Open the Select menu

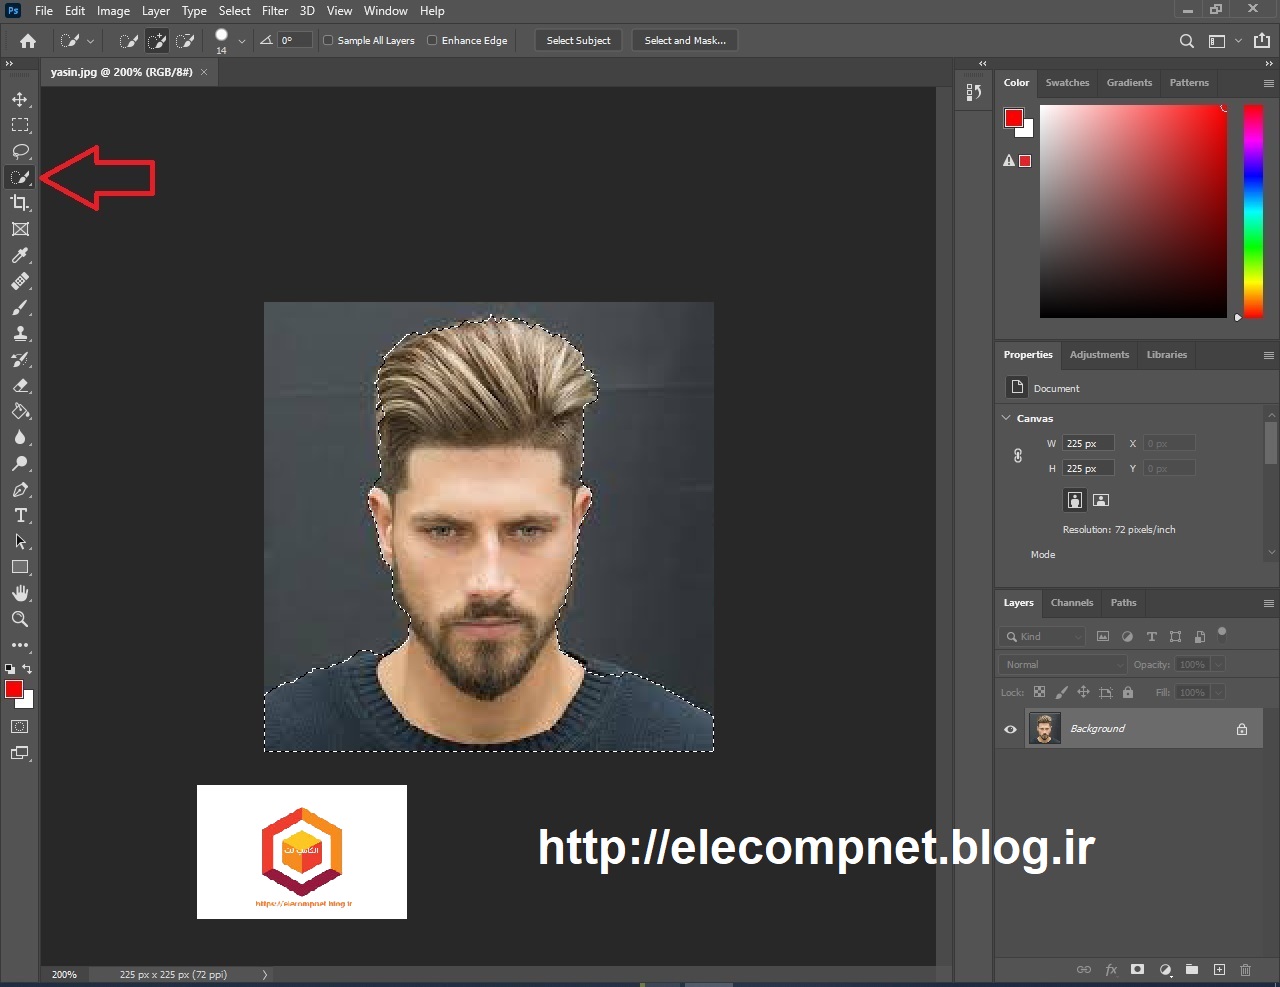tap(235, 11)
